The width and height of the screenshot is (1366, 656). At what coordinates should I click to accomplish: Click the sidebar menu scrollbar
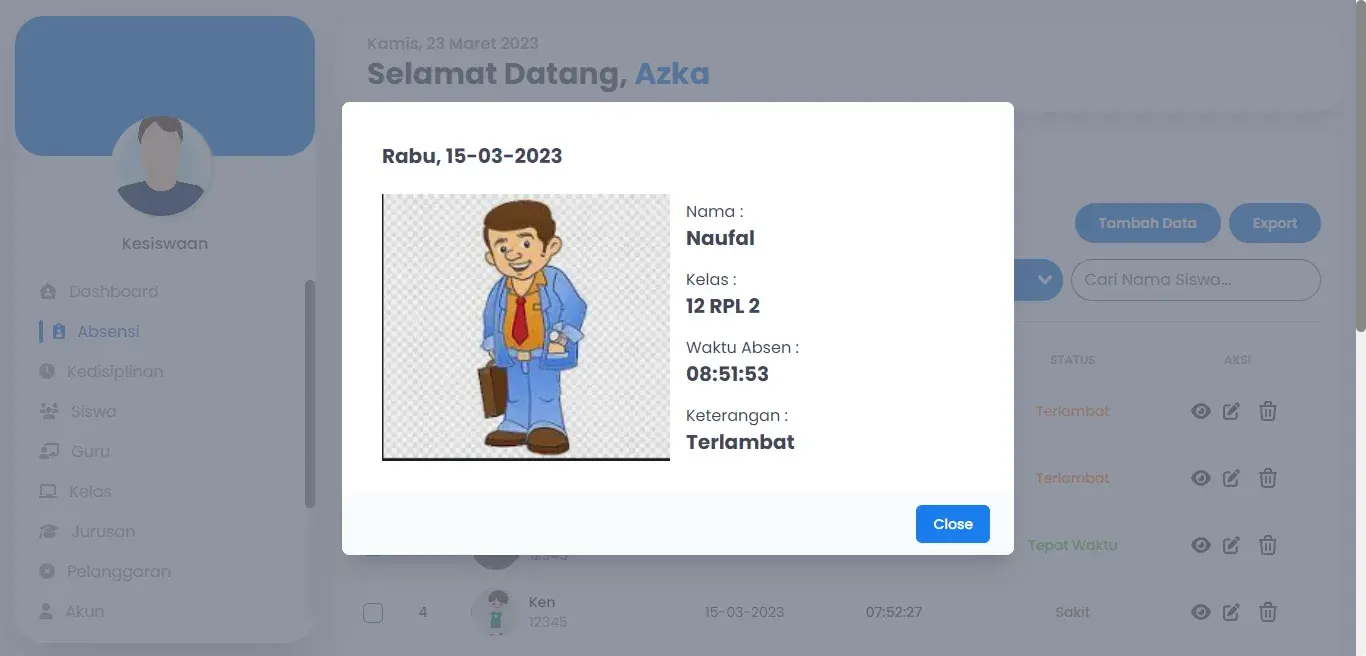click(x=310, y=394)
